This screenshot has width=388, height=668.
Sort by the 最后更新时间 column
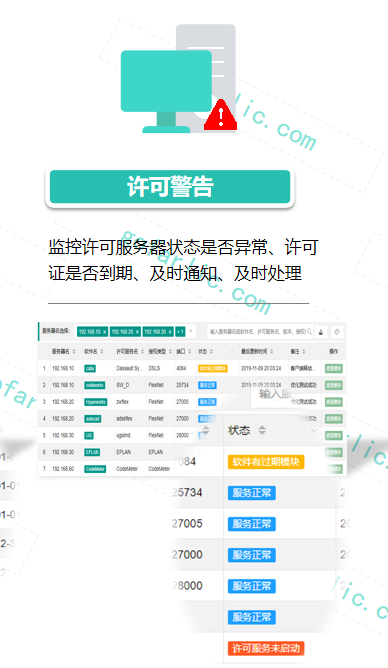click(272, 351)
